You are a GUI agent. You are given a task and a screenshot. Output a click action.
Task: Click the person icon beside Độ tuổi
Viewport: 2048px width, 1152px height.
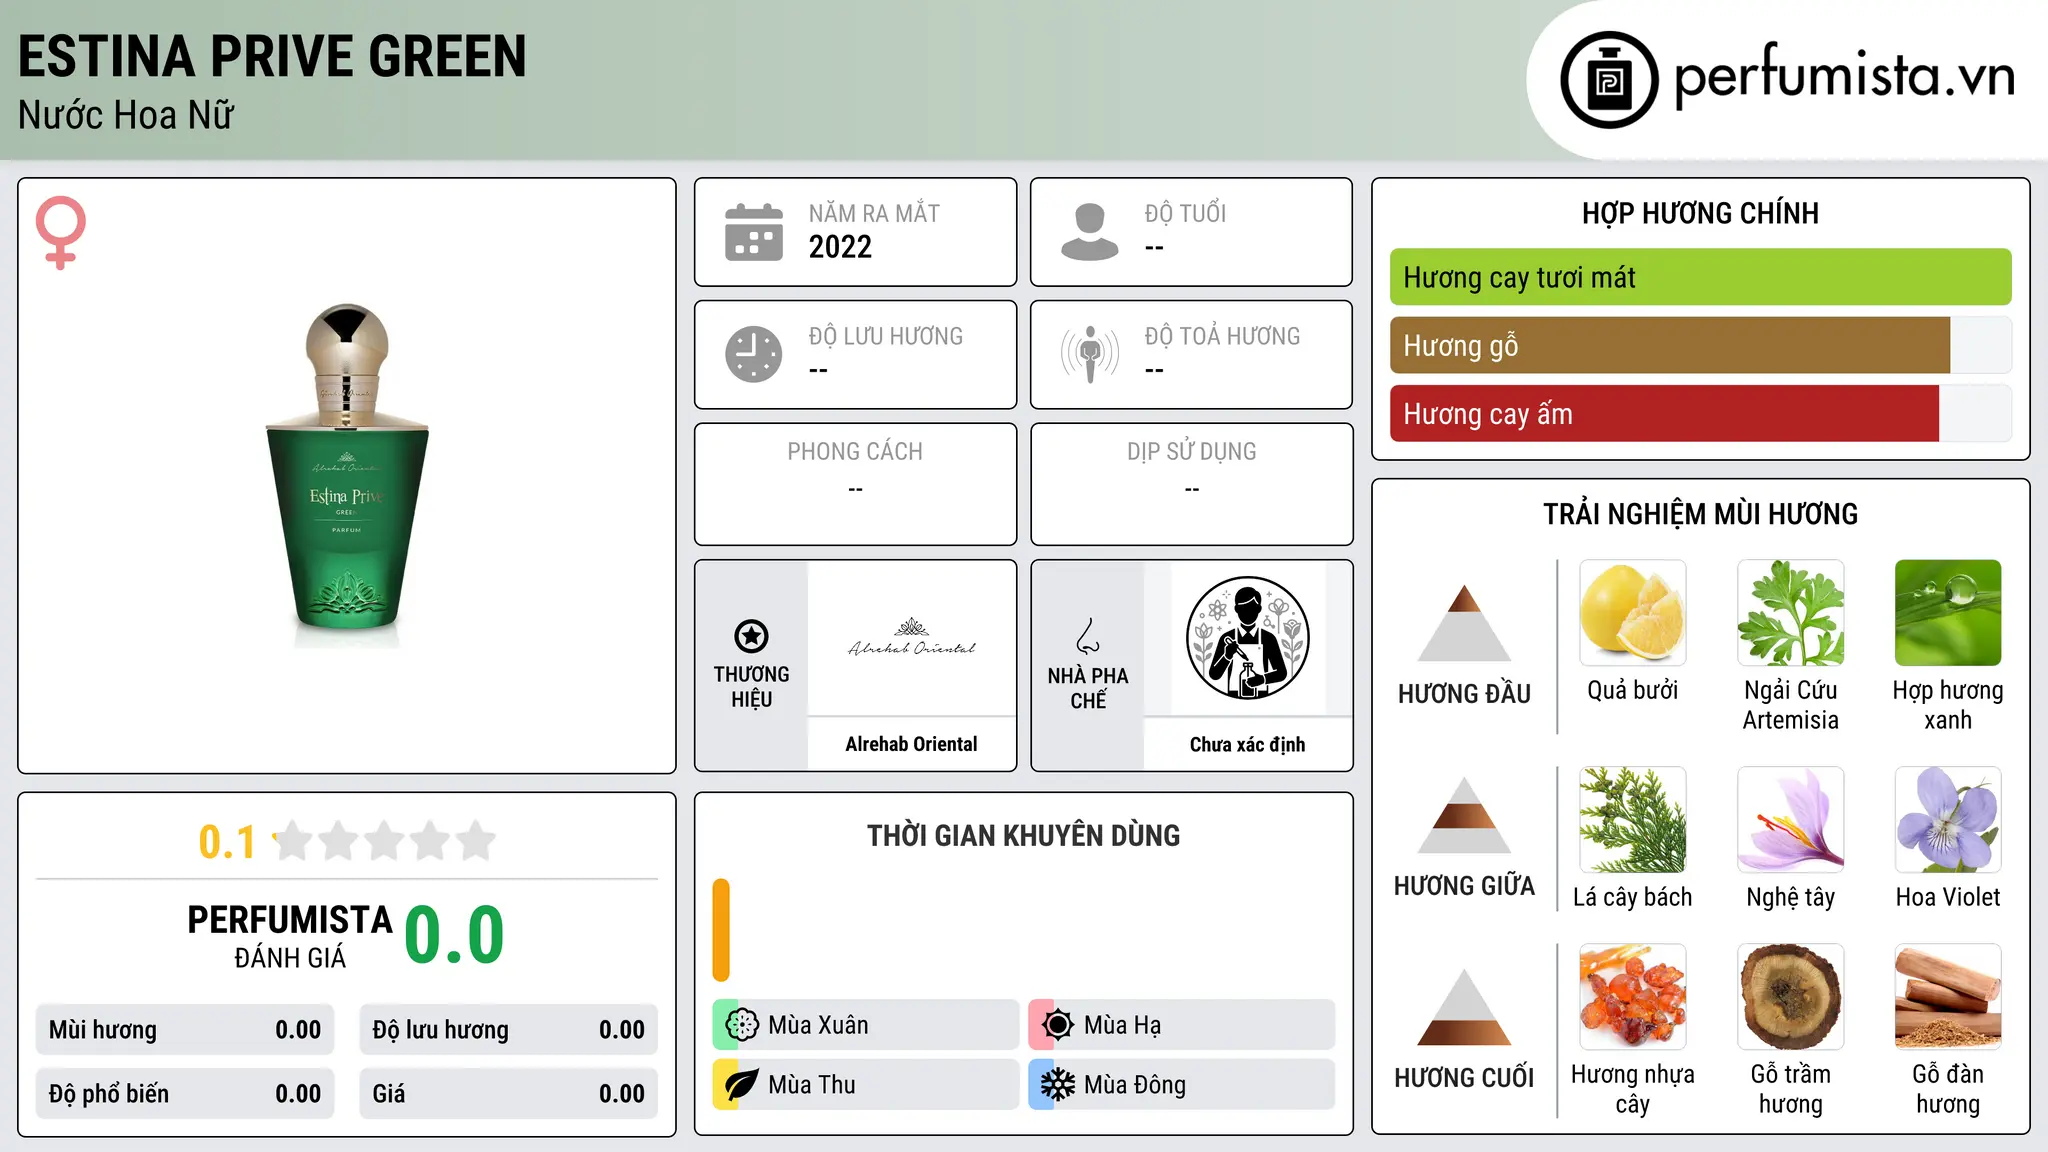click(x=1090, y=232)
